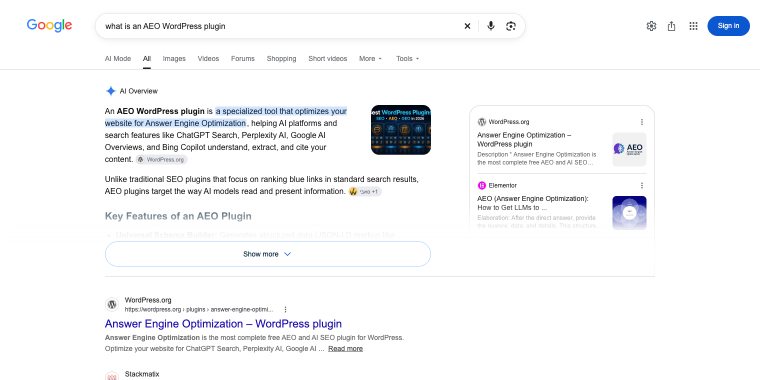Focus the search query input field

280,26
